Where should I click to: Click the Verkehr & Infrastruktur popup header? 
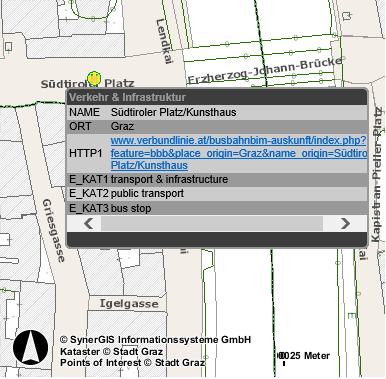pyautogui.click(x=217, y=97)
